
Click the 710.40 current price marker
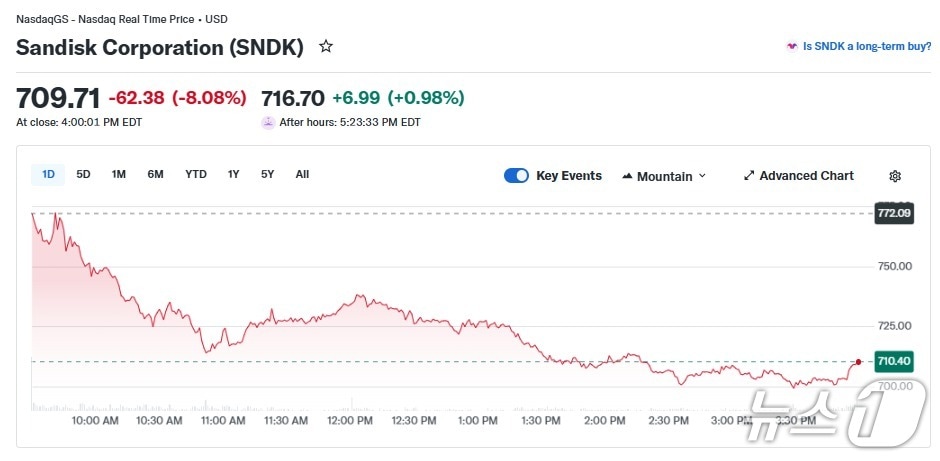click(x=893, y=361)
